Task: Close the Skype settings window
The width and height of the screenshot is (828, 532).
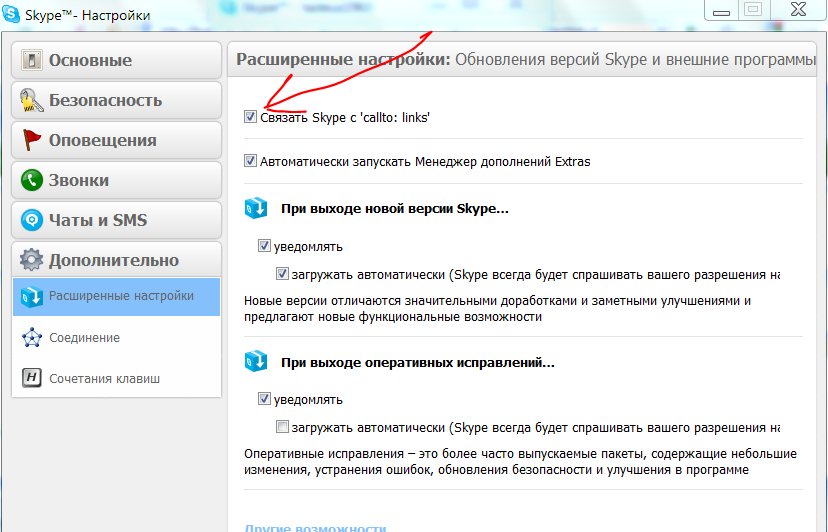Action: (798, 10)
